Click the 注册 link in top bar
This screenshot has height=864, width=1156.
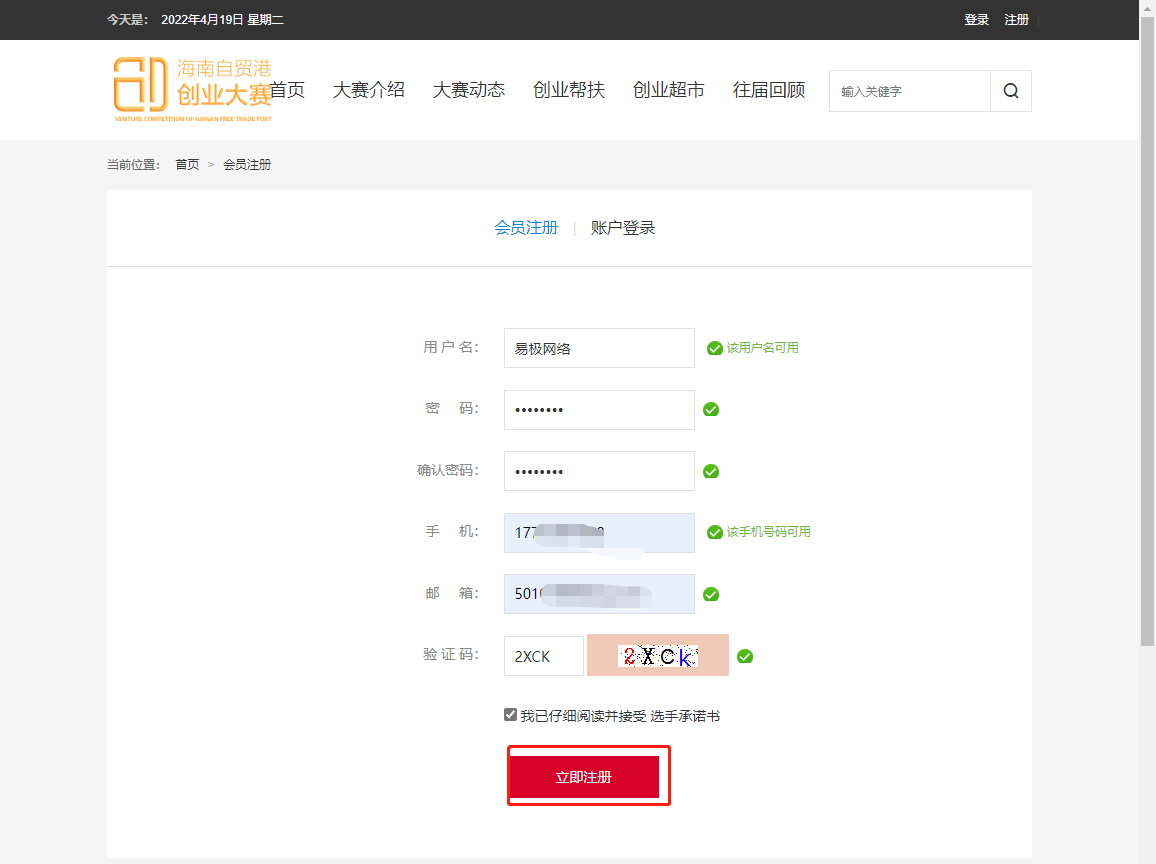(1016, 20)
